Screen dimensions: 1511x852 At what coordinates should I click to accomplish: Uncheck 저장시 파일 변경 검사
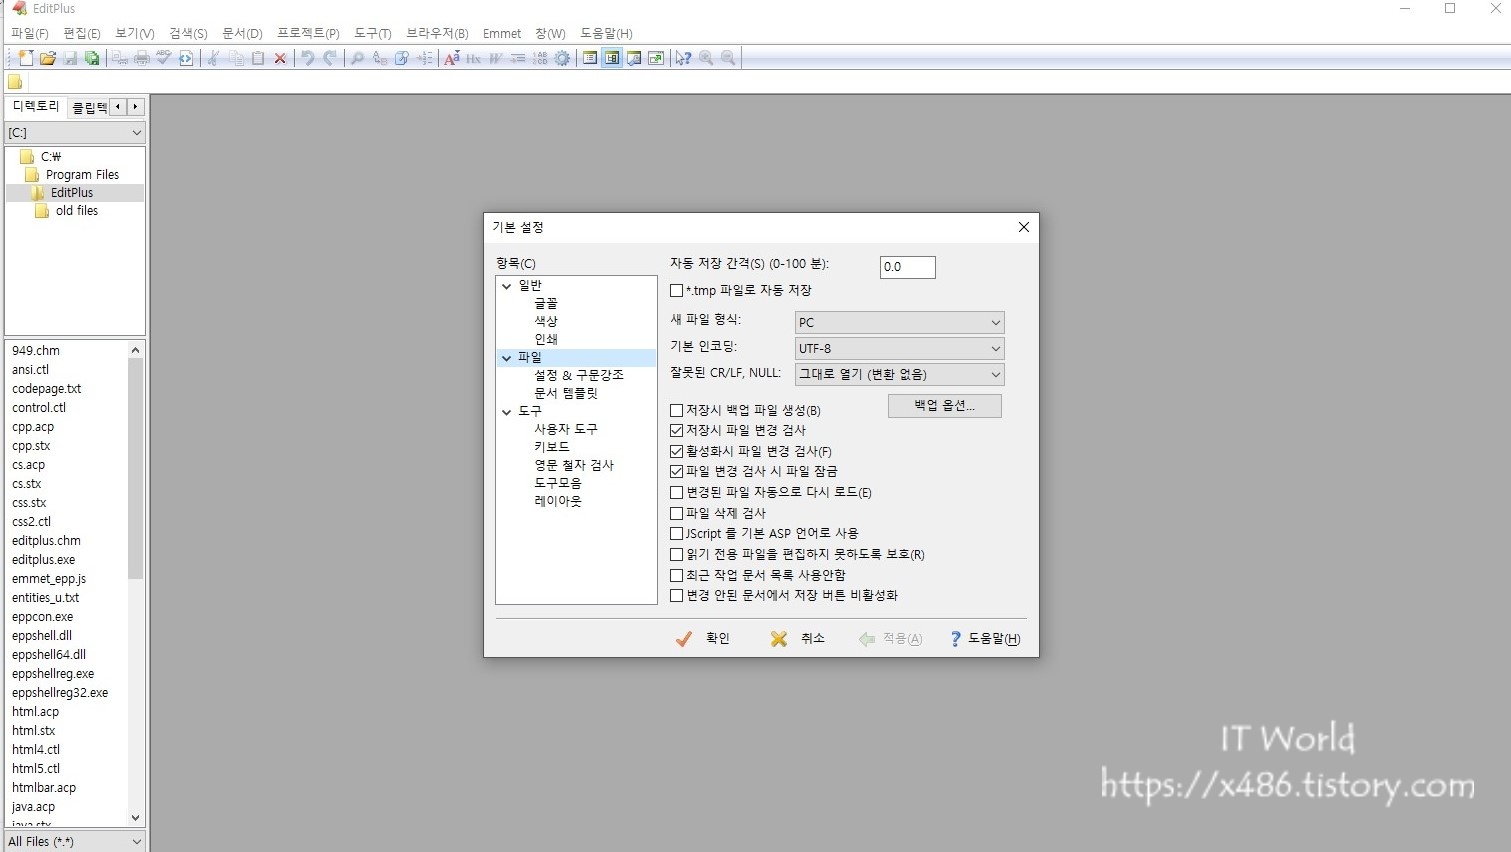677,431
